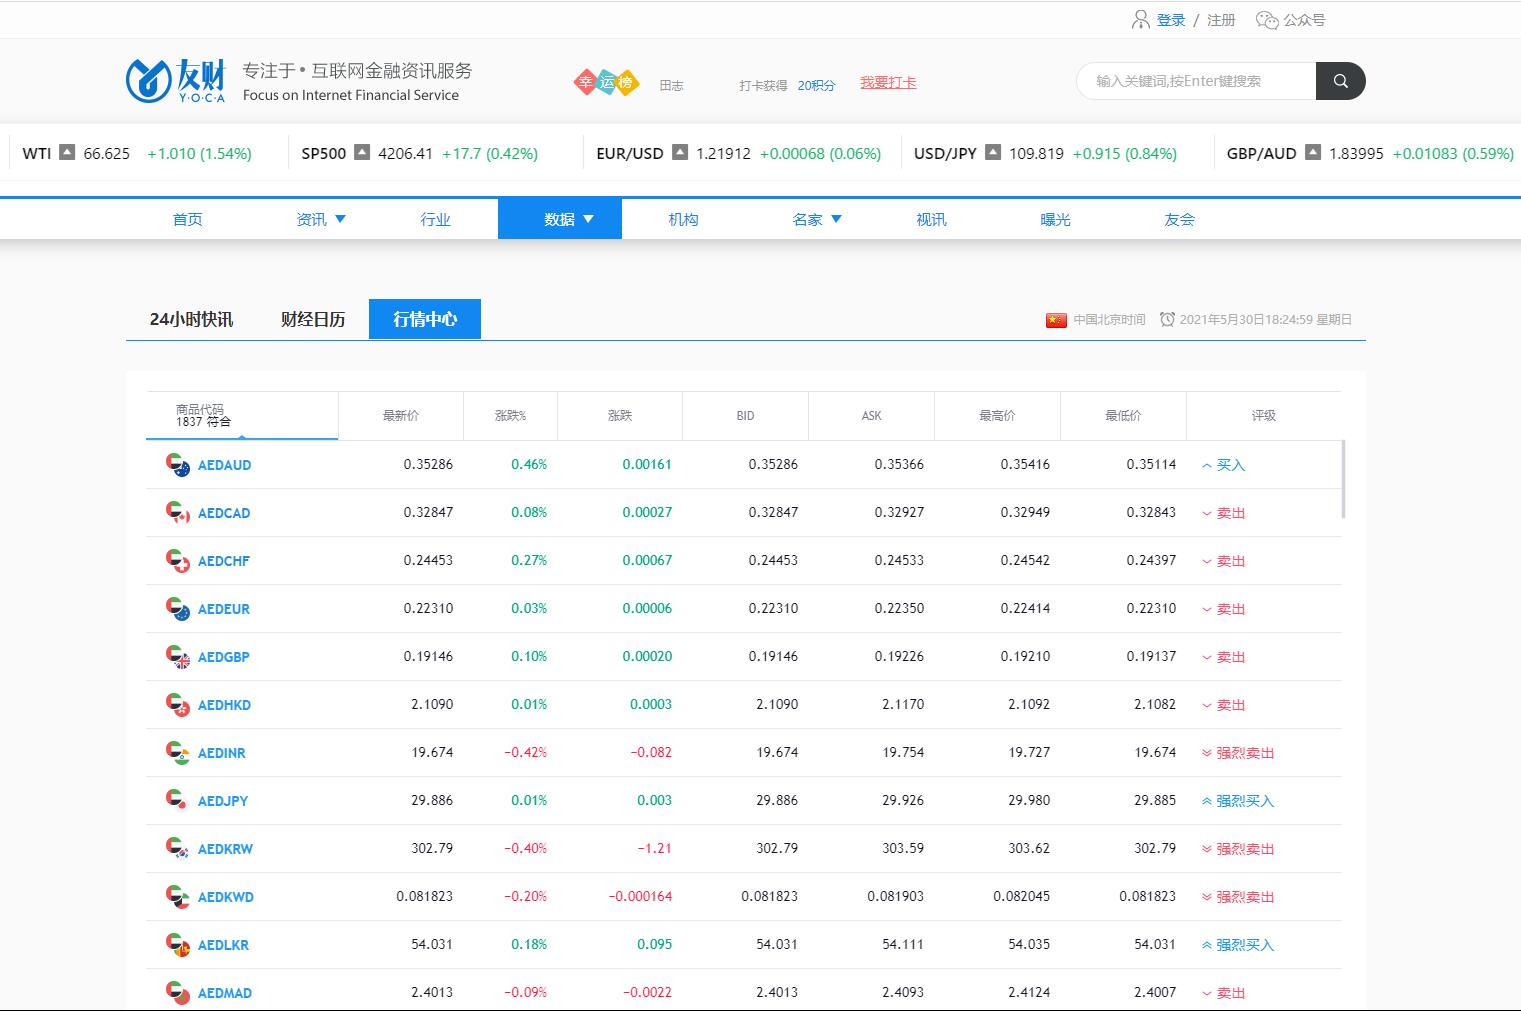Open the 财经日历 tab
The height and width of the screenshot is (1011, 1521).
pyautogui.click(x=313, y=319)
